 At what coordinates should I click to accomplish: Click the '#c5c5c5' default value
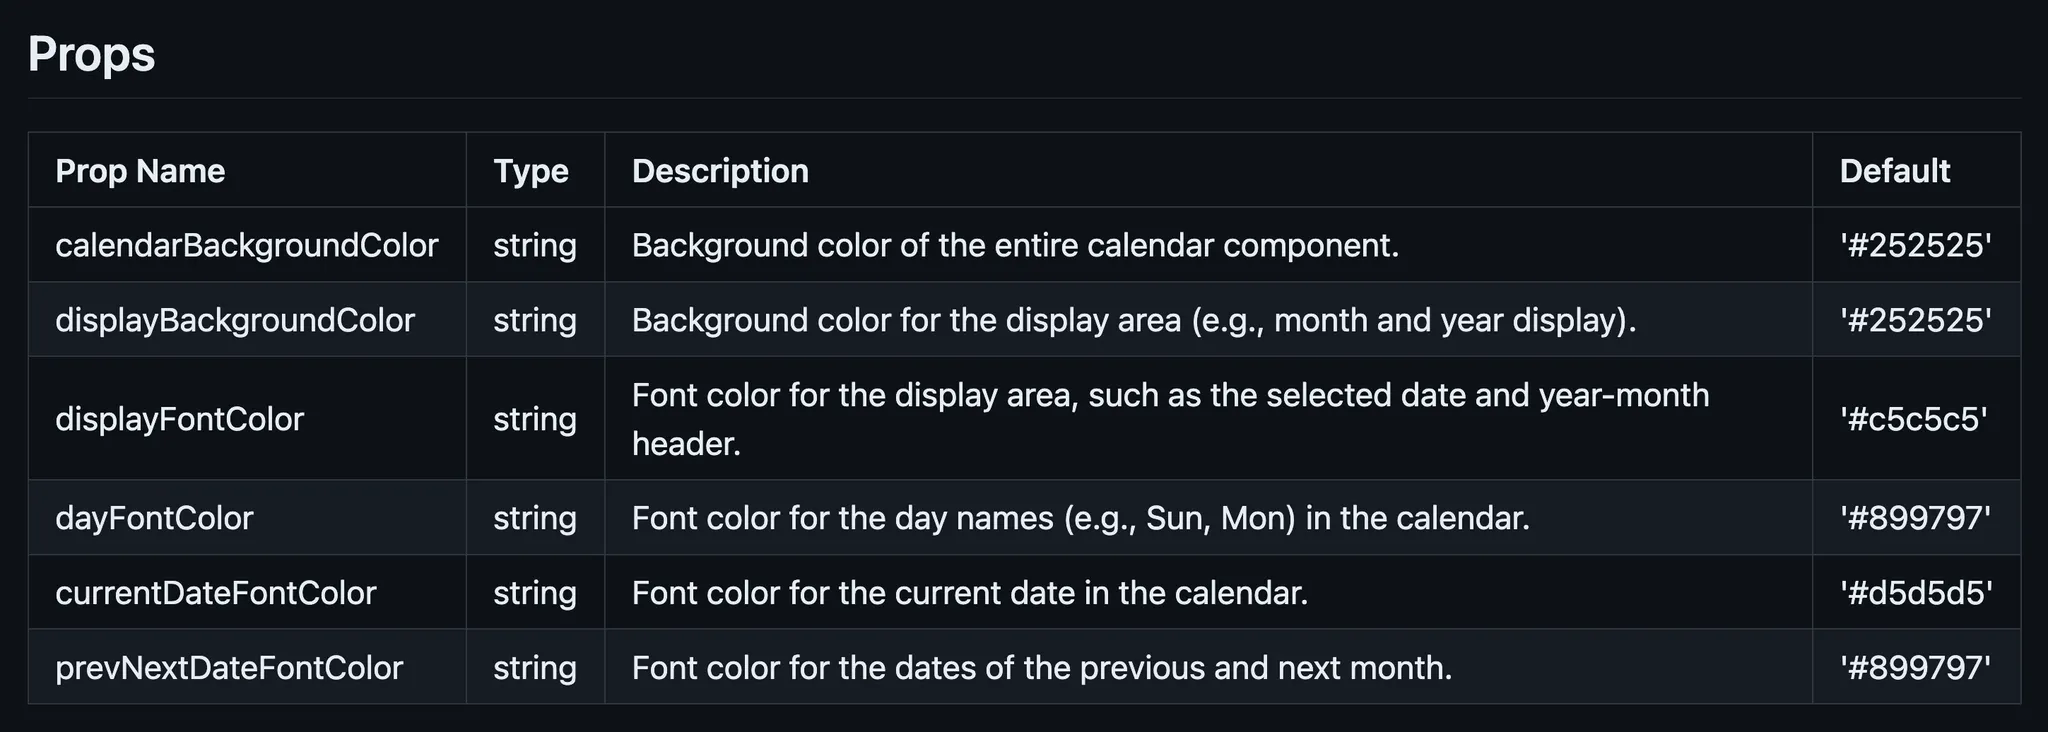tap(1913, 418)
